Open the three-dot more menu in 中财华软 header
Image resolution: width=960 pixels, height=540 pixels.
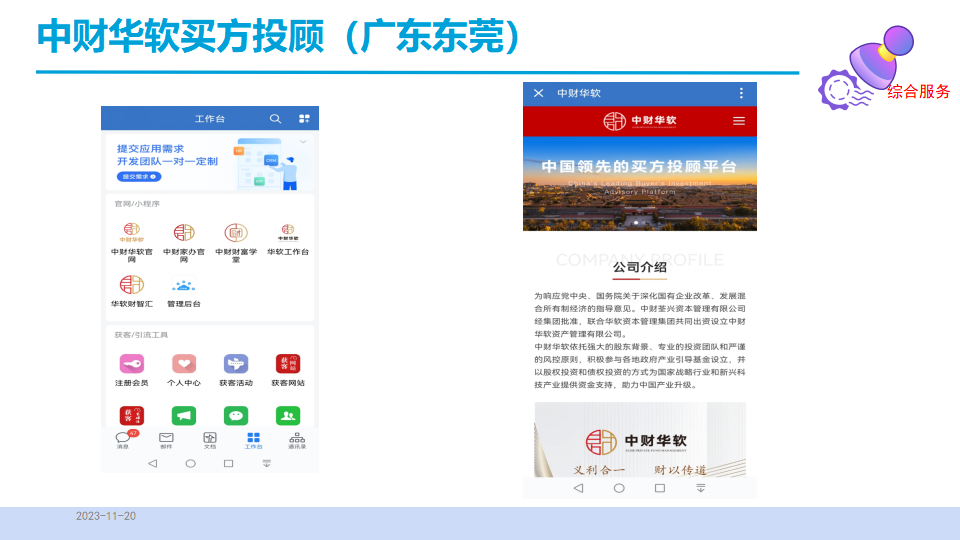coord(741,93)
